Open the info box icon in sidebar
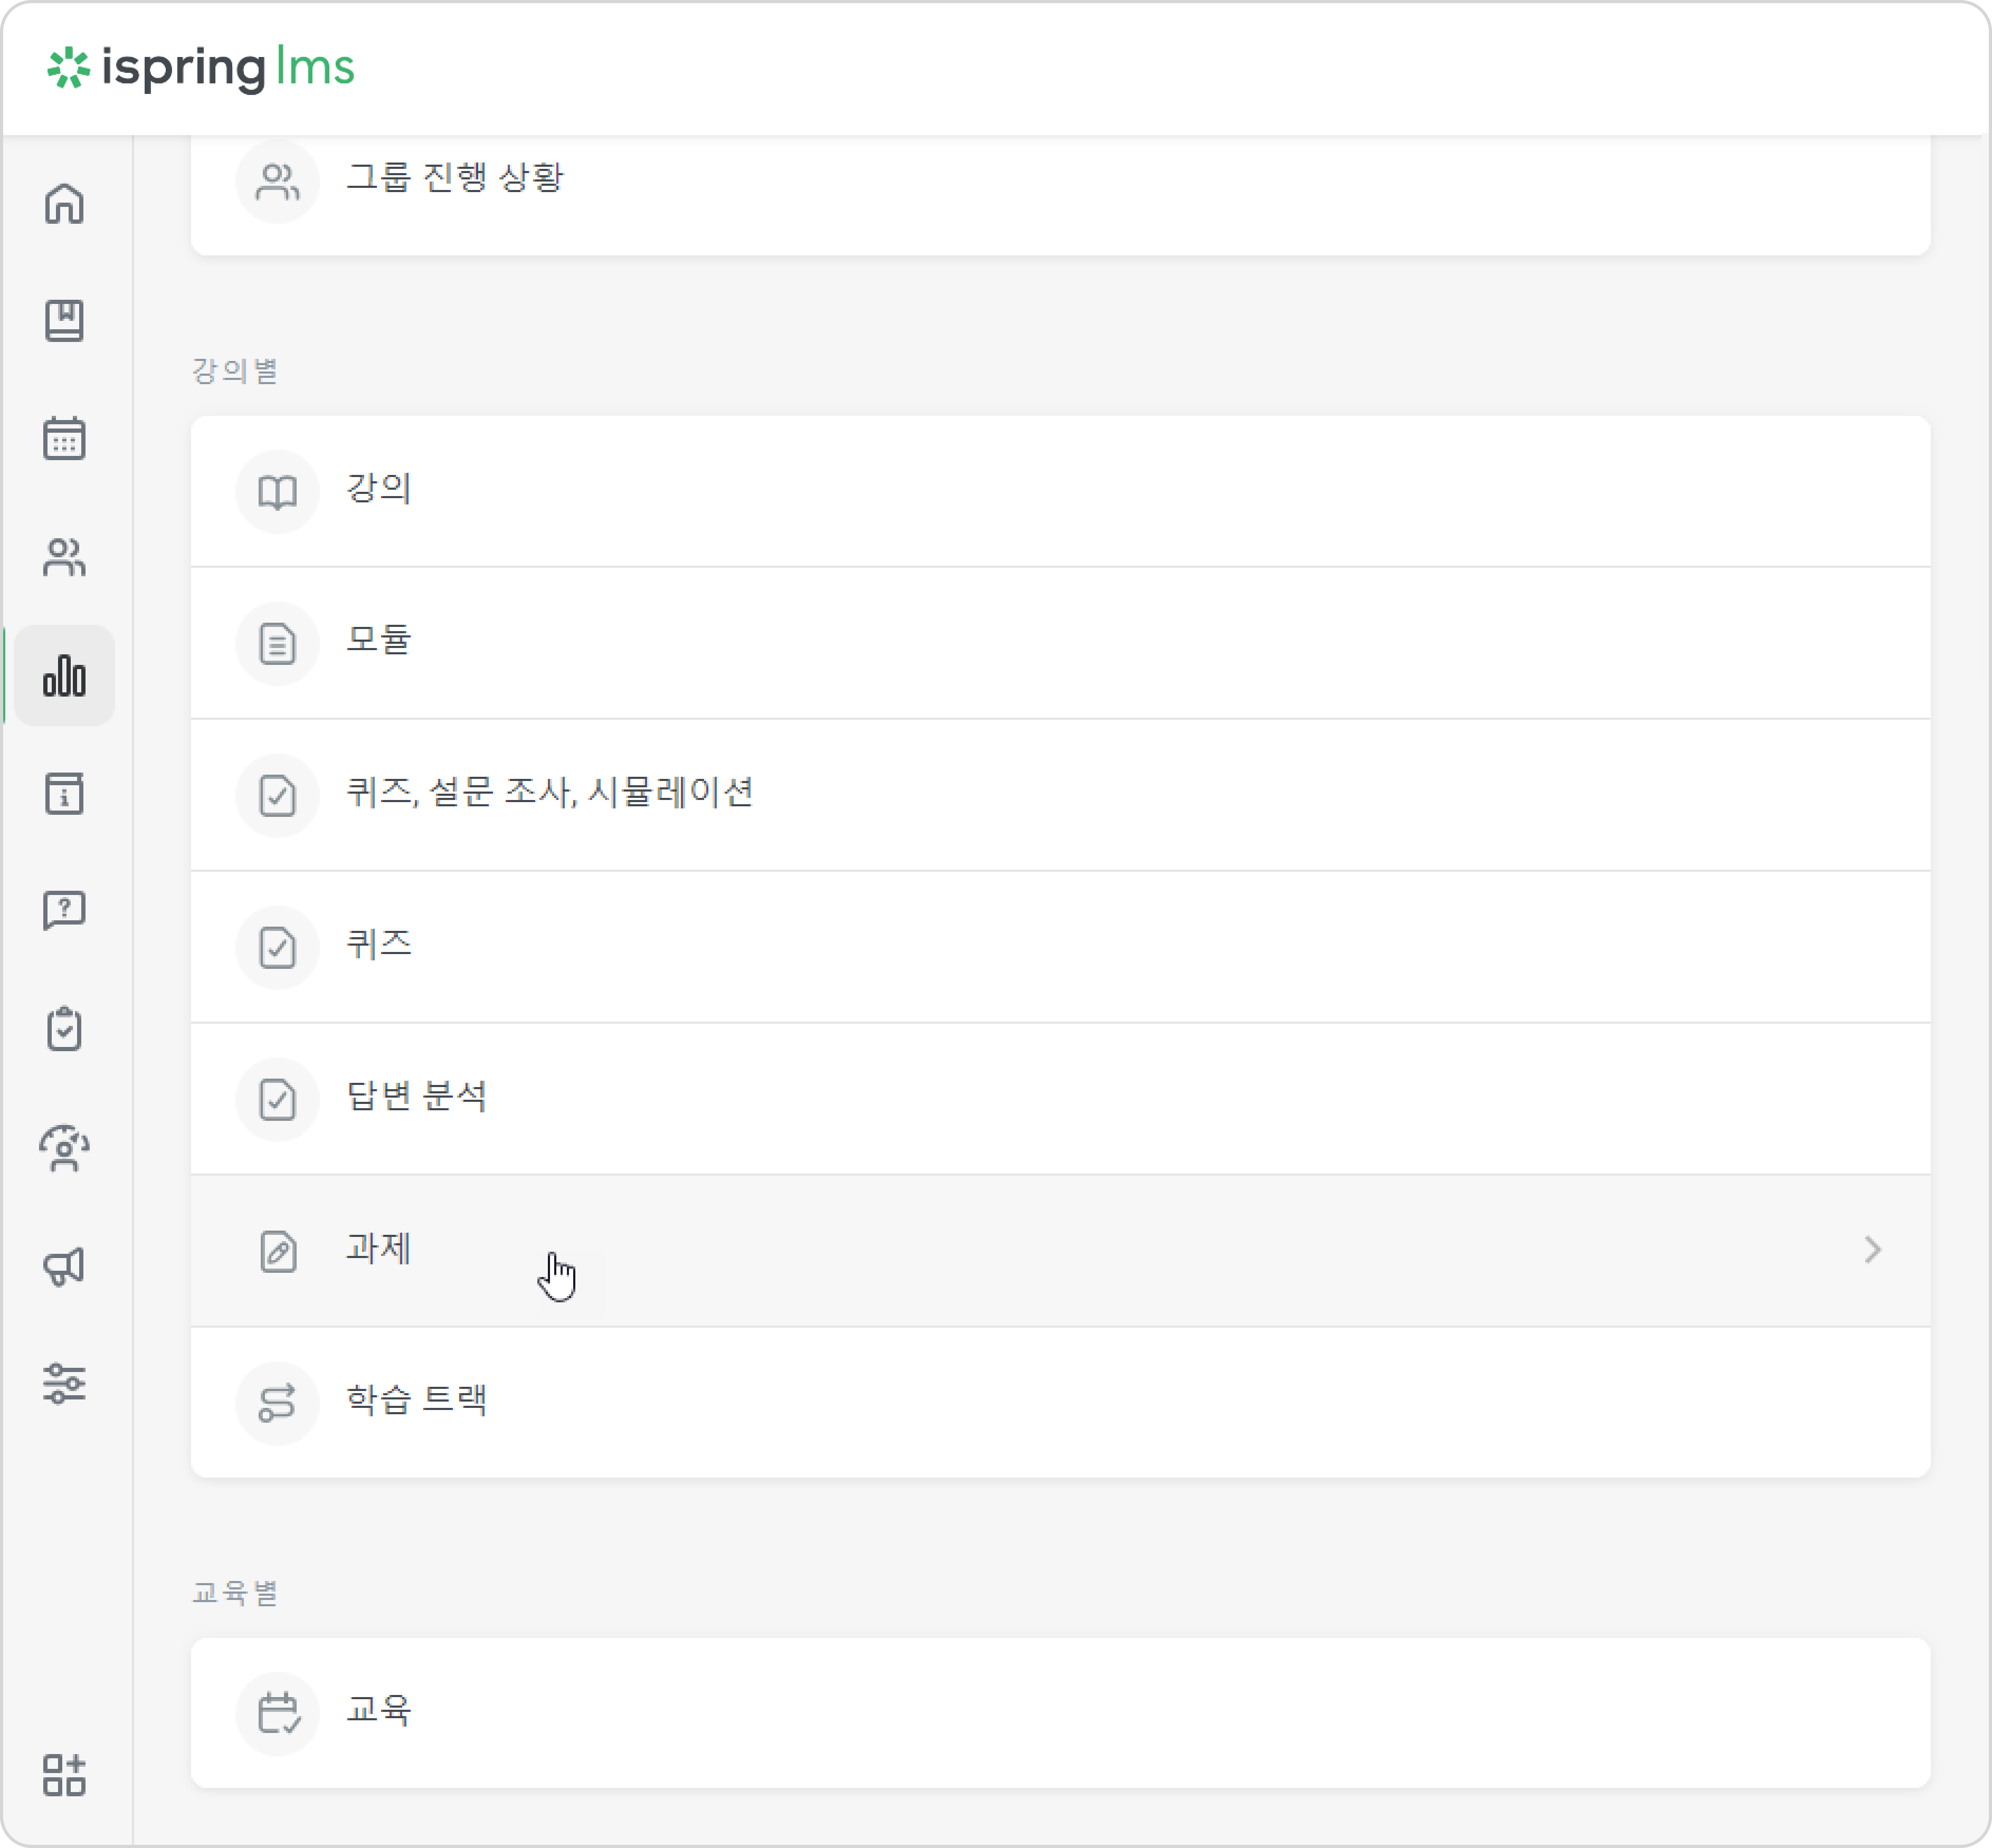This screenshot has width=1992, height=1848. [x=64, y=793]
